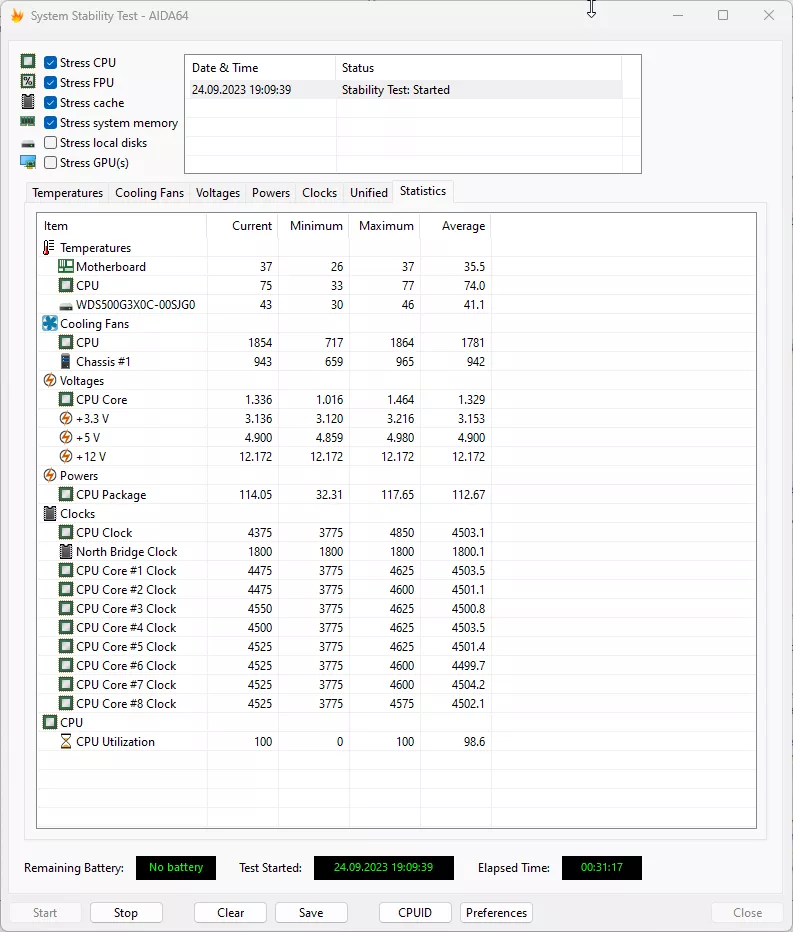Click the system memory RAM stick icon

(28, 121)
